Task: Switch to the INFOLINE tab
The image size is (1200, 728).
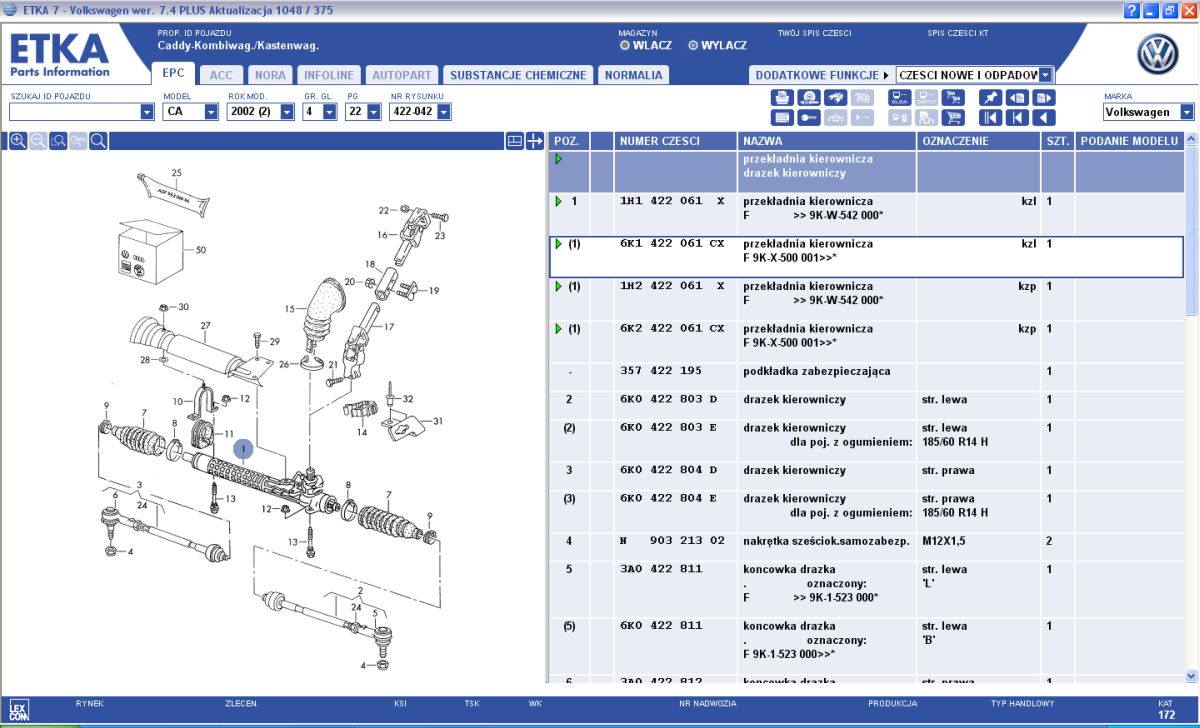Action: (328, 75)
